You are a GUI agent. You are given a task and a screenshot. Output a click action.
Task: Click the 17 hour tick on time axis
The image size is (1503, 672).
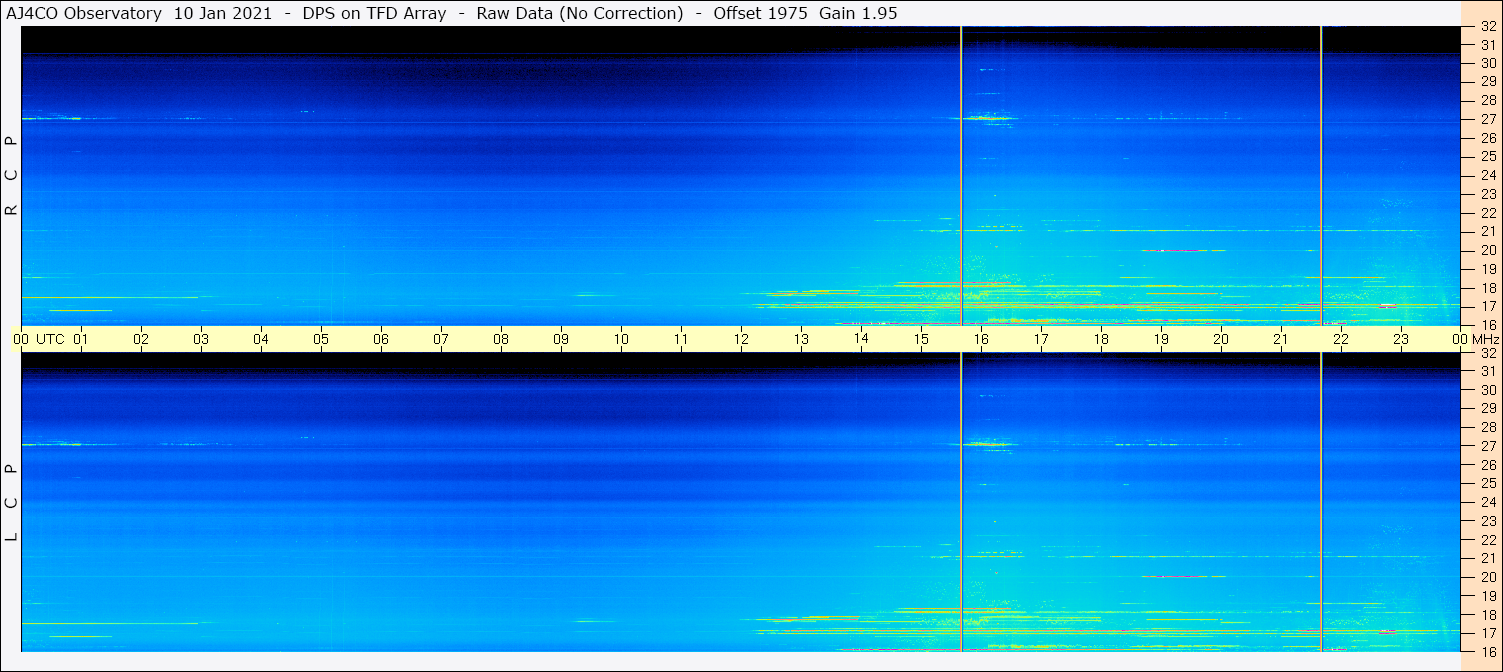click(1041, 339)
